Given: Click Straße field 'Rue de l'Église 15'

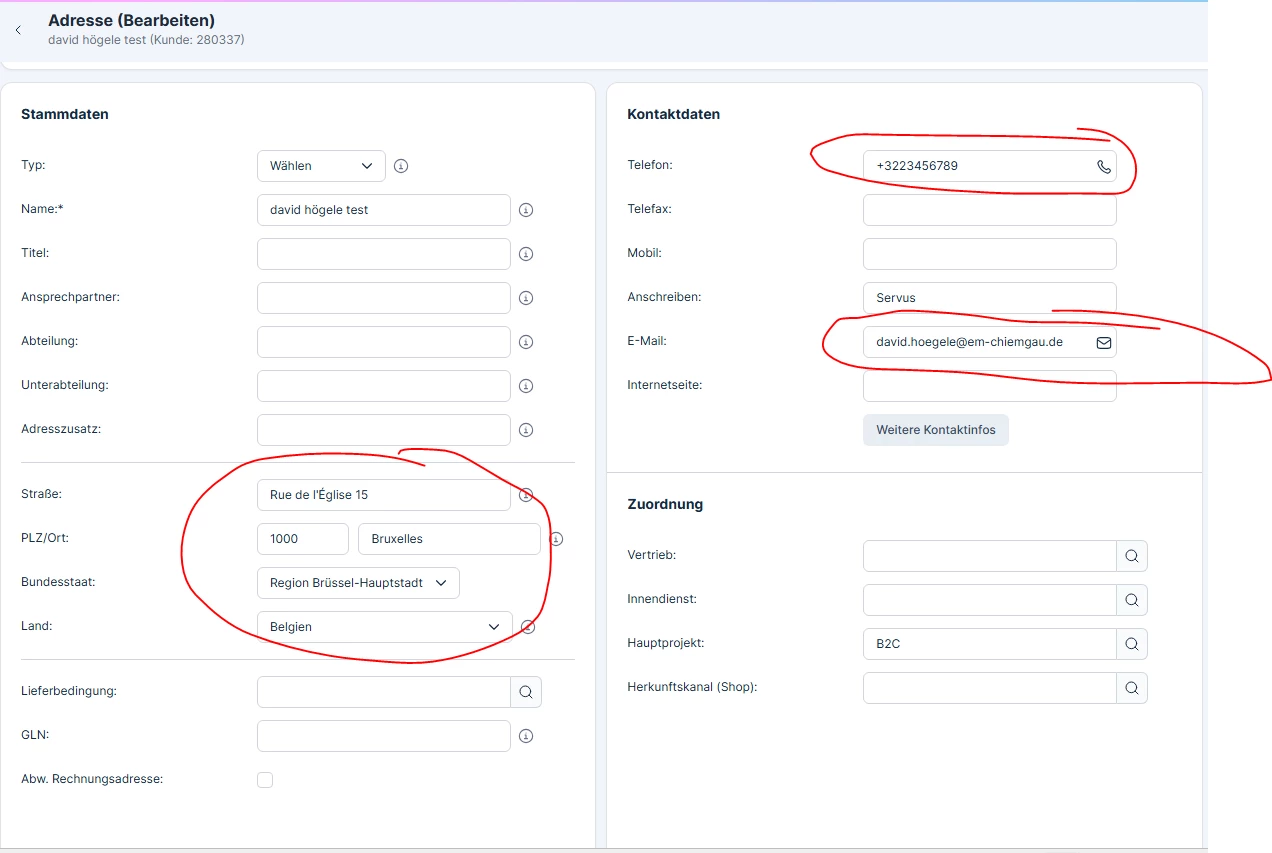Looking at the screenshot, I should [384, 495].
